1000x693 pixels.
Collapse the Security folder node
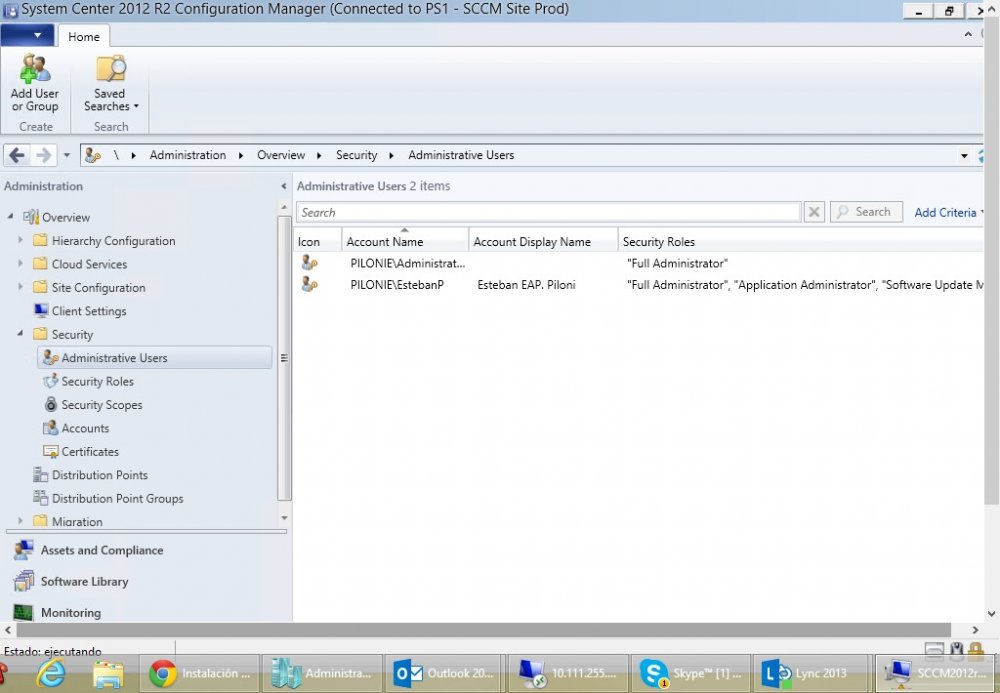click(x=20, y=334)
